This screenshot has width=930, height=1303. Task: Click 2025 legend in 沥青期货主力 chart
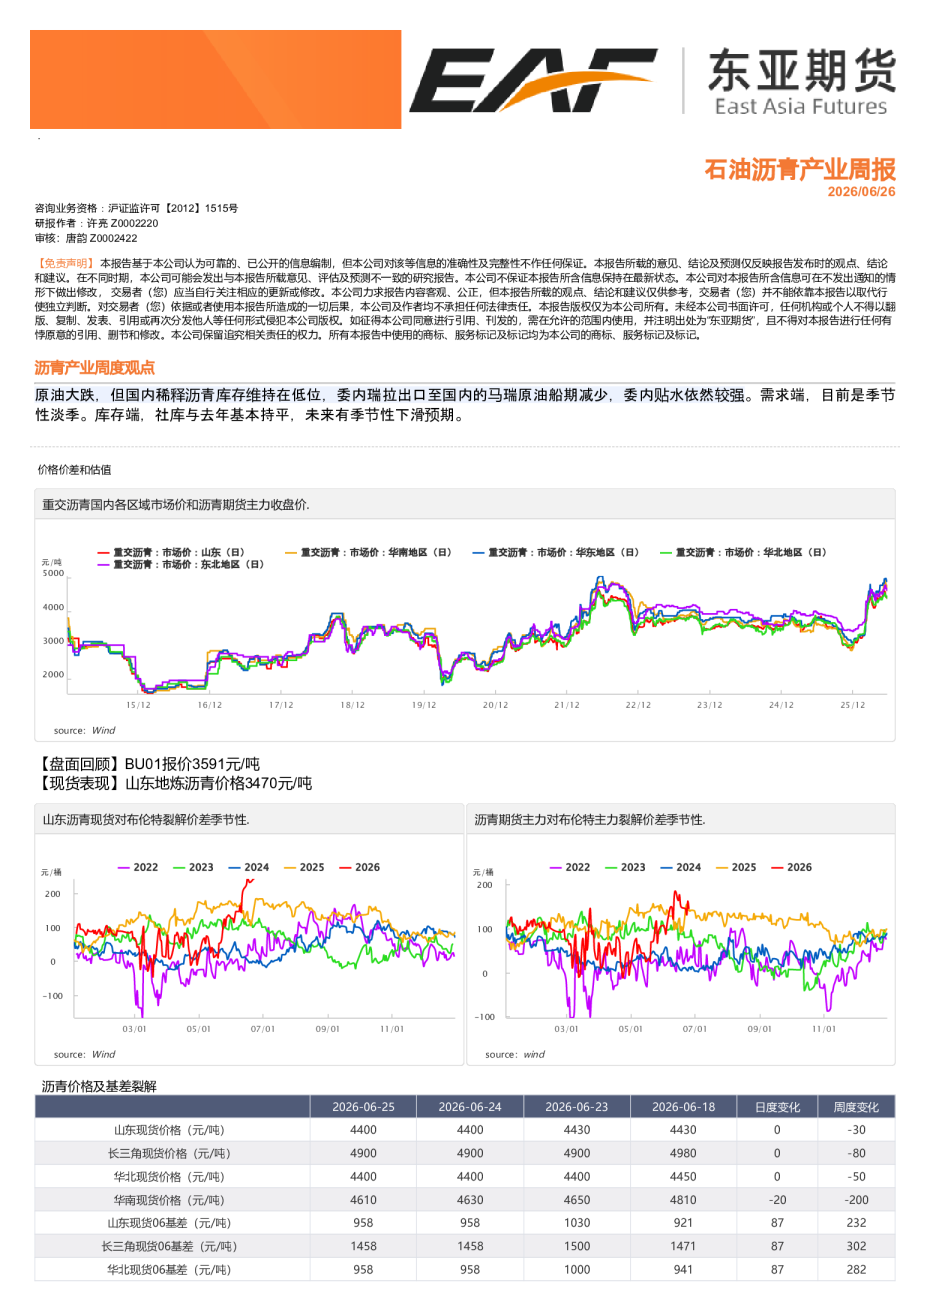737,867
